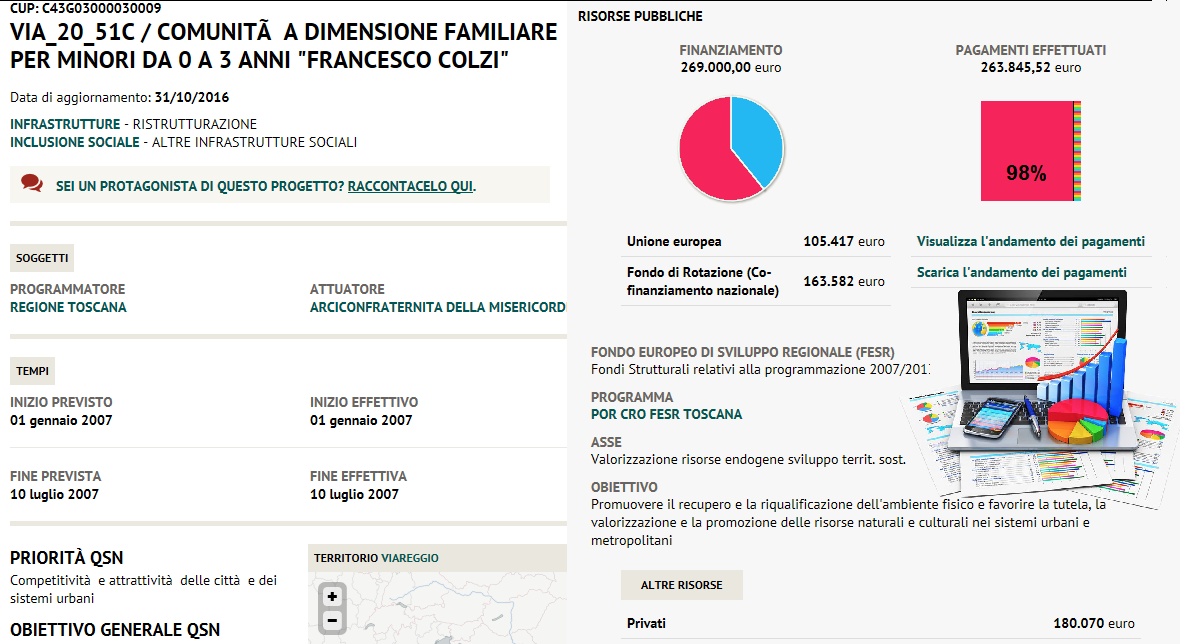
Task: Click the RISORSE PUBBLICHE heading
Action: 640,16
